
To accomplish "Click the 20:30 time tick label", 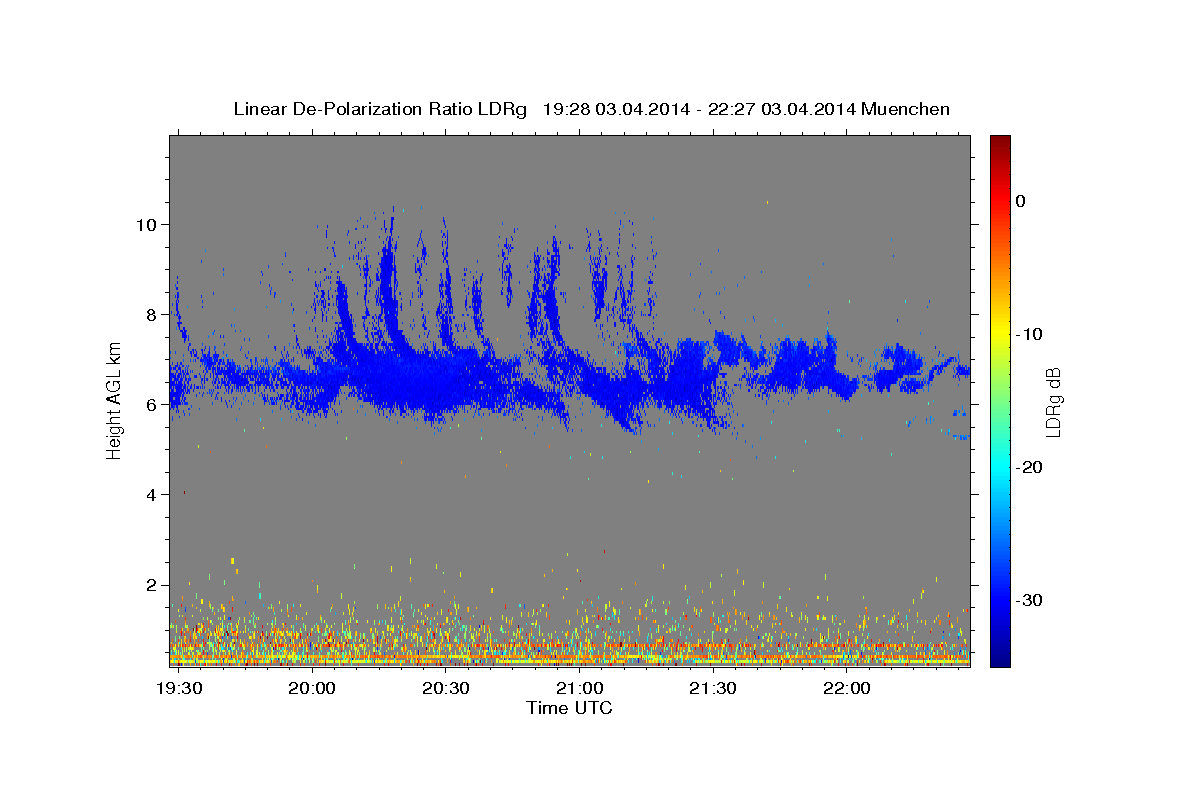I will tap(446, 689).
